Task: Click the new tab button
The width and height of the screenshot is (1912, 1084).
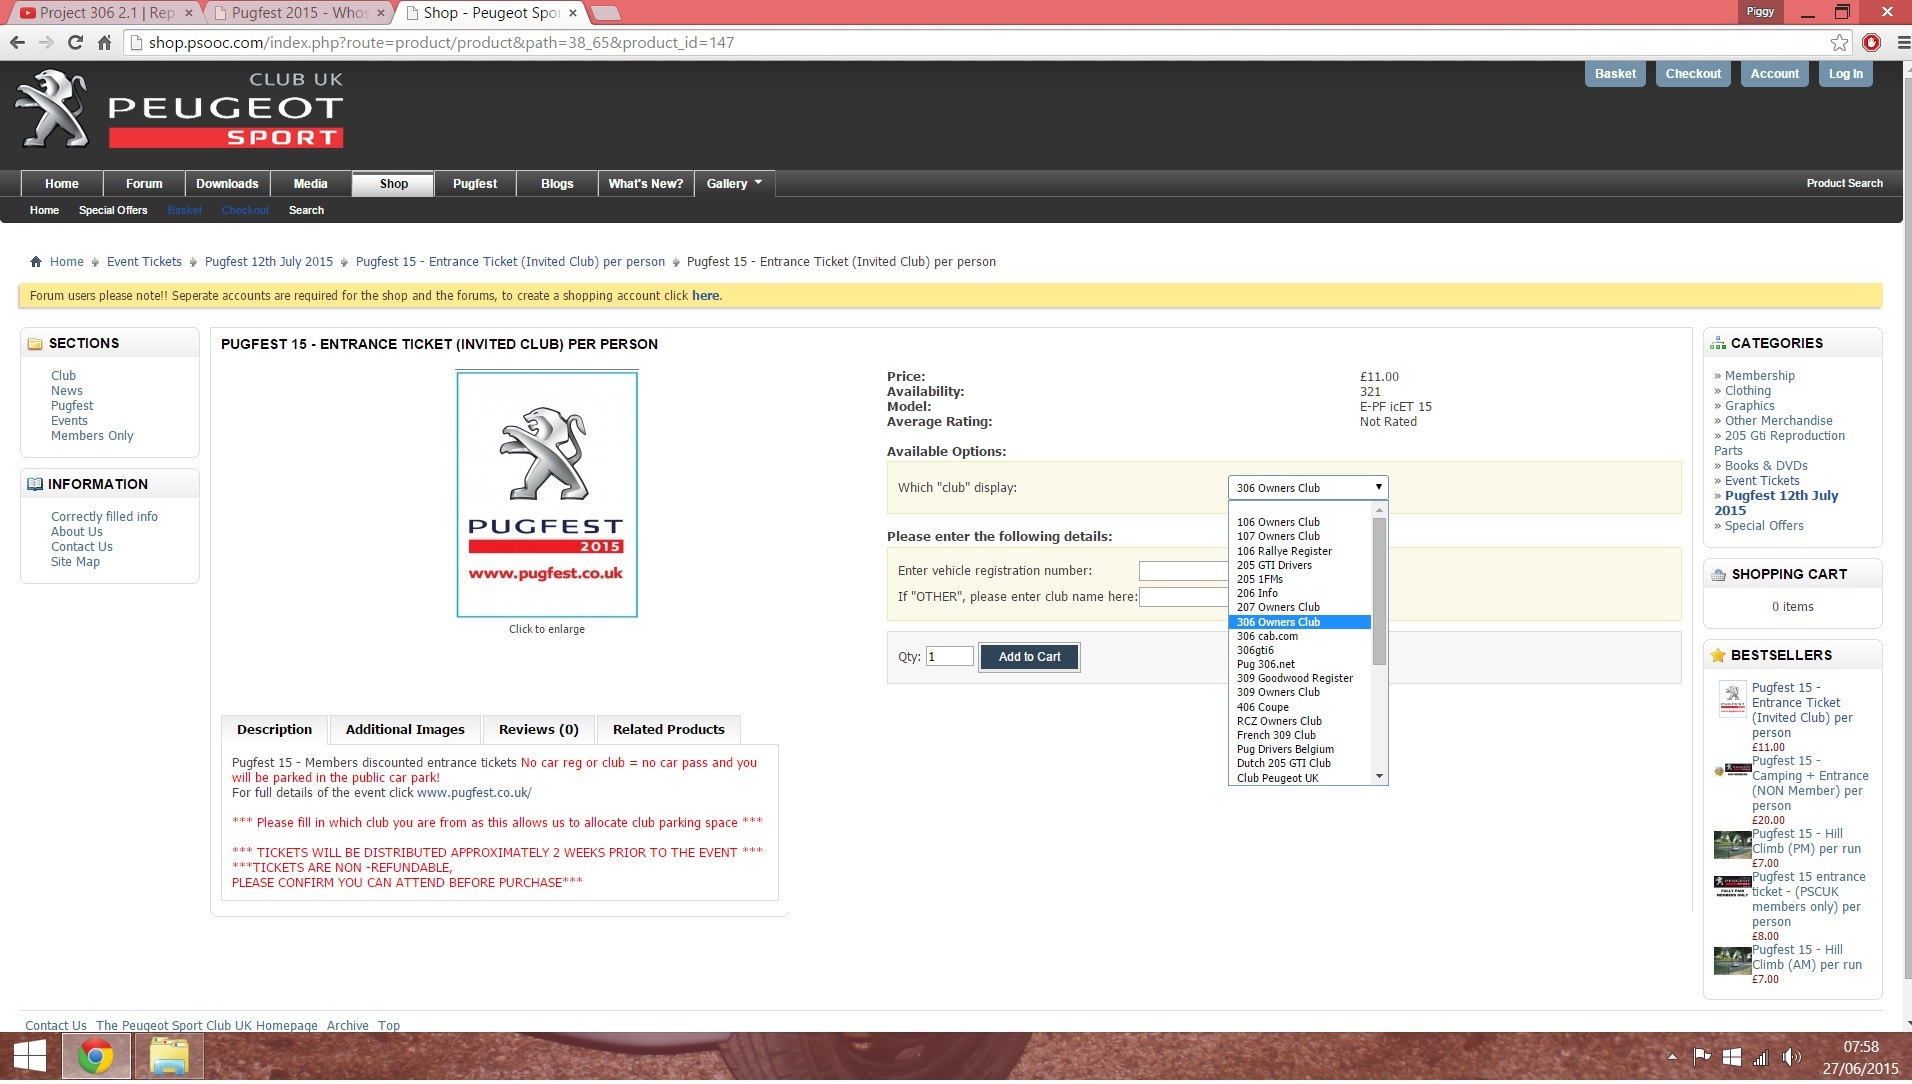Action: point(606,13)
